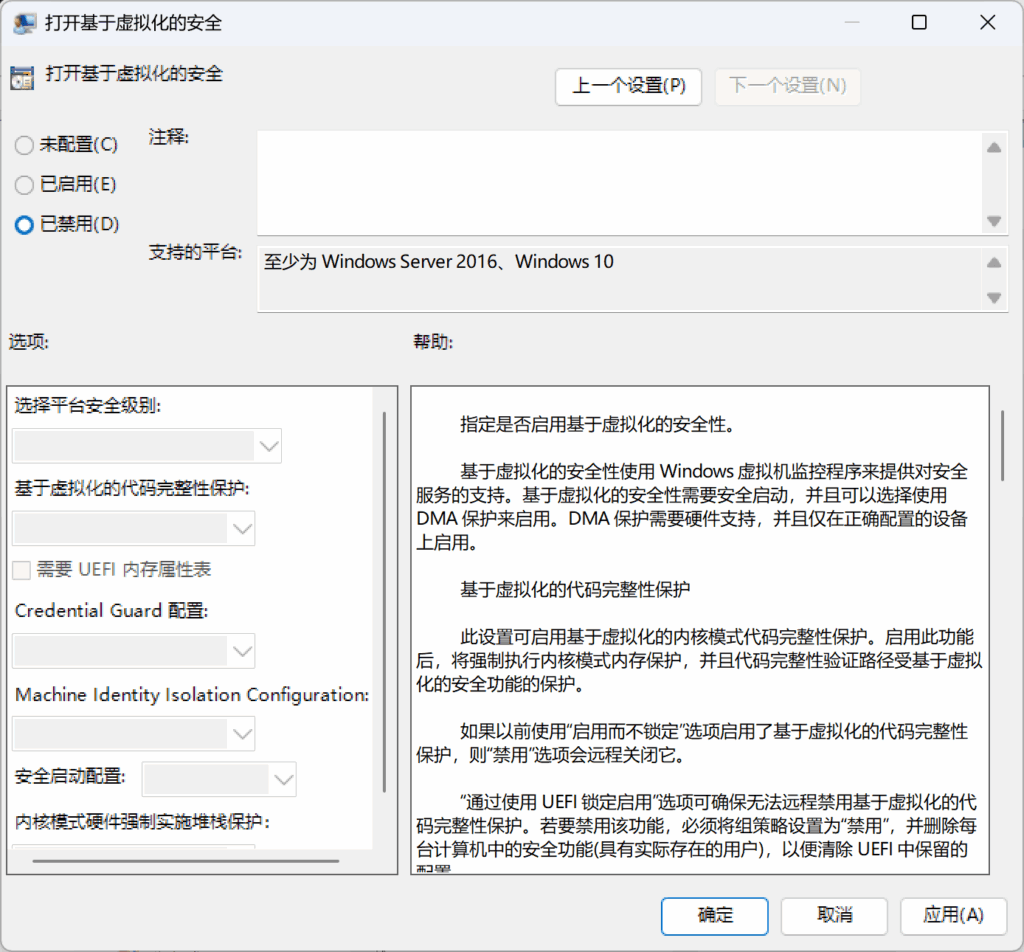Click the comment box scroll down arrow
Viewport: 1024px width, 952px height.
click(993, 221)
